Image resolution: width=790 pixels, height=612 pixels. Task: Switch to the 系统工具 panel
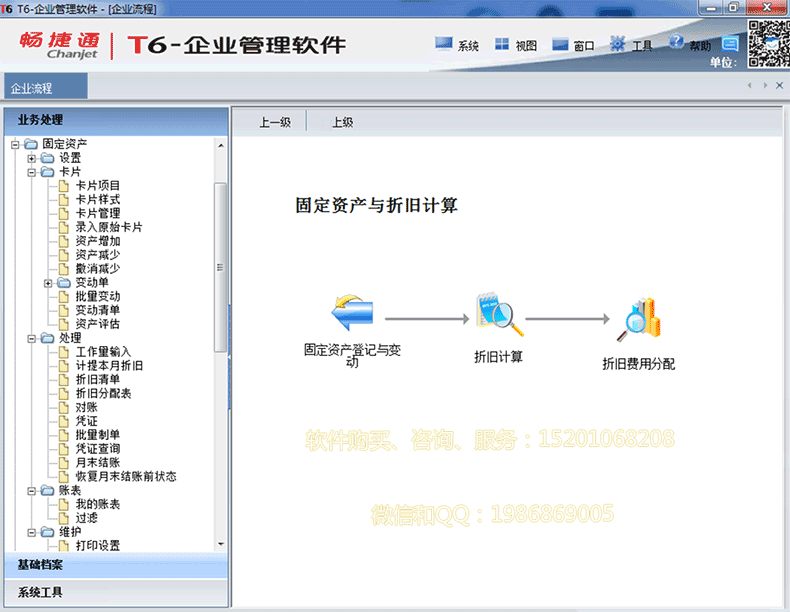click(116, 592)
